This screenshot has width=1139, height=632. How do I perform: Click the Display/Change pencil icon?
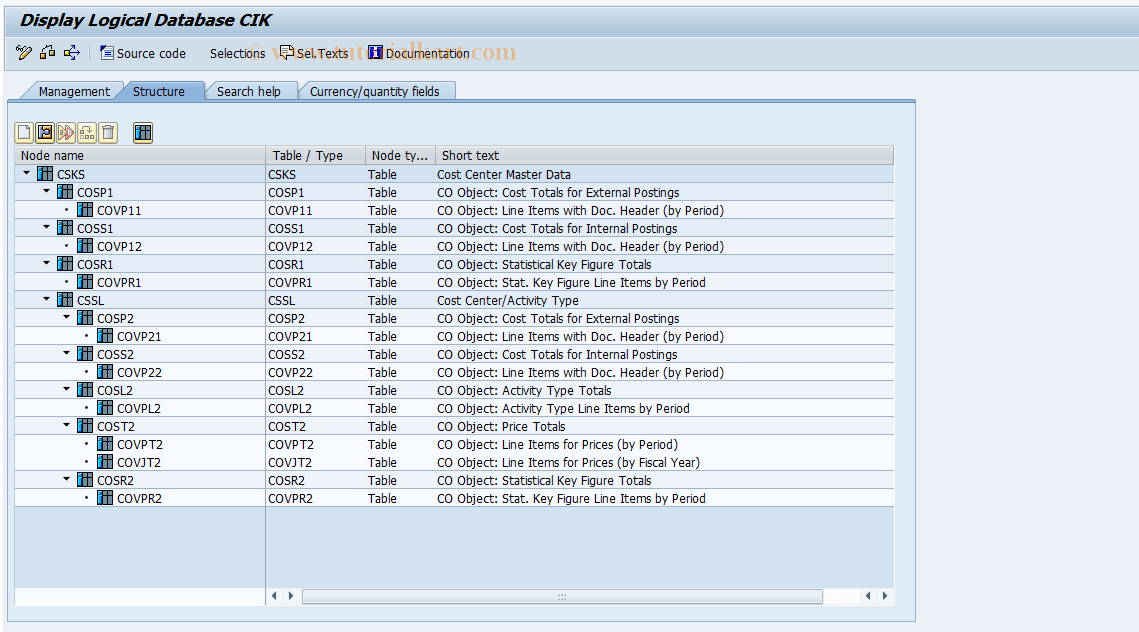tap(22, 52)
